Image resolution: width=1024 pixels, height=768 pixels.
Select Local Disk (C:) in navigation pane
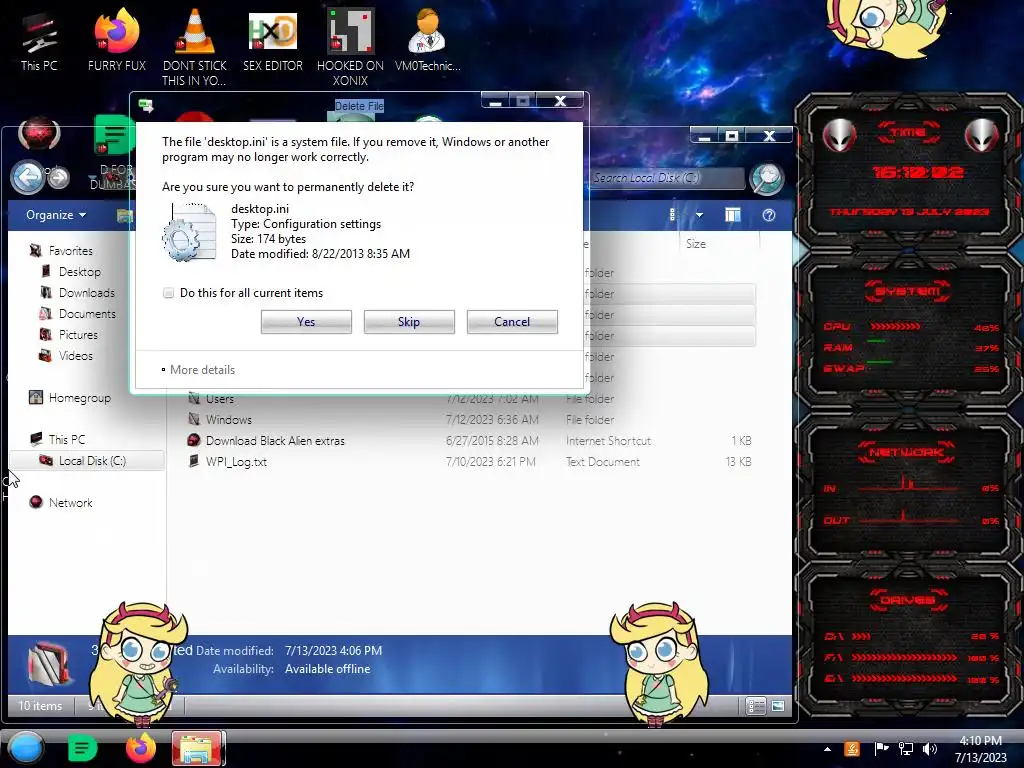pyautogui.click(x=87, y=460)
